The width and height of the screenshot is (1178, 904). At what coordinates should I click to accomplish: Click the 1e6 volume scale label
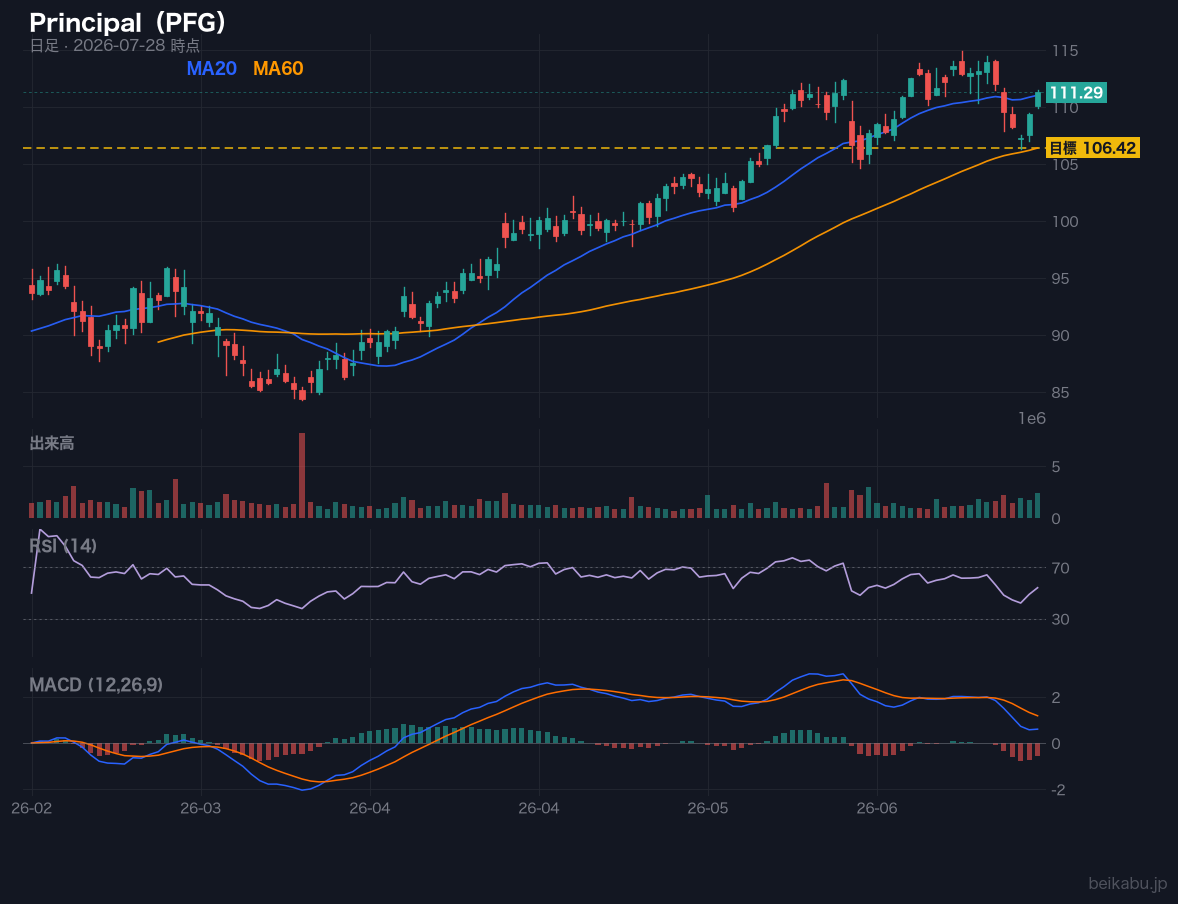(1032, 419)
